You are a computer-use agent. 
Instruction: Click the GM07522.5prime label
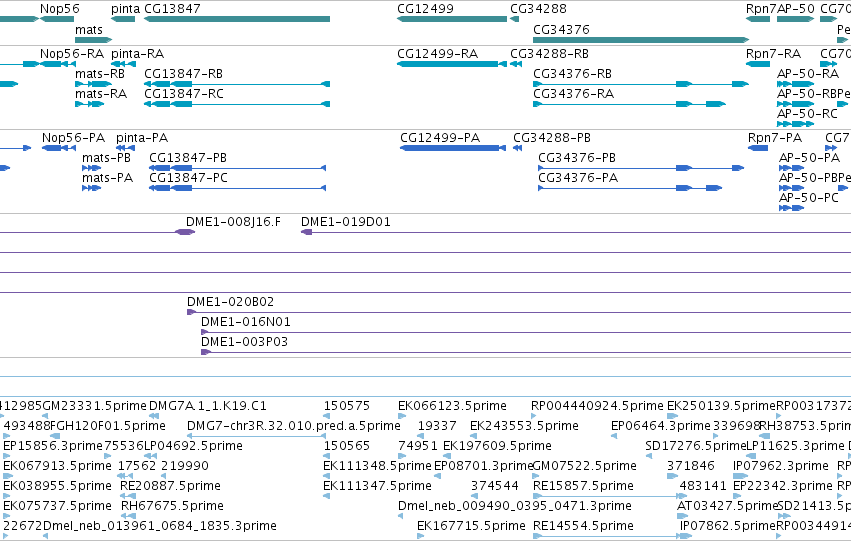pyautogui.click(x=585, y=466)
